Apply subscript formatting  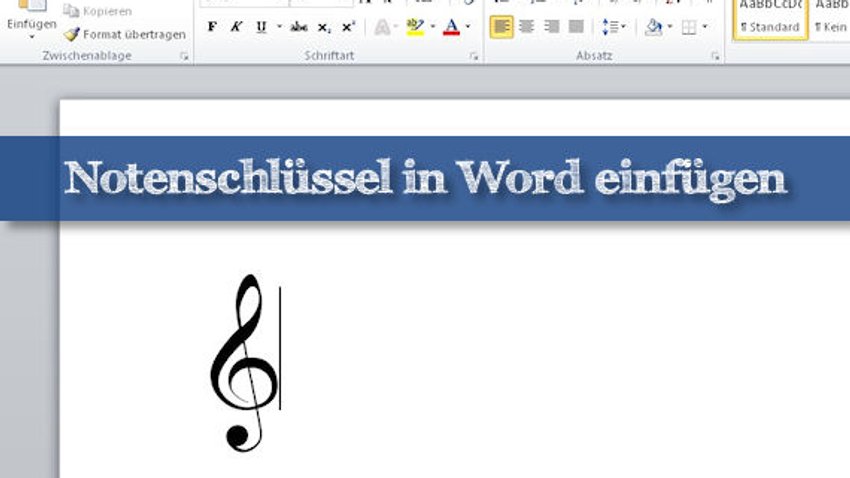point(324,27)
